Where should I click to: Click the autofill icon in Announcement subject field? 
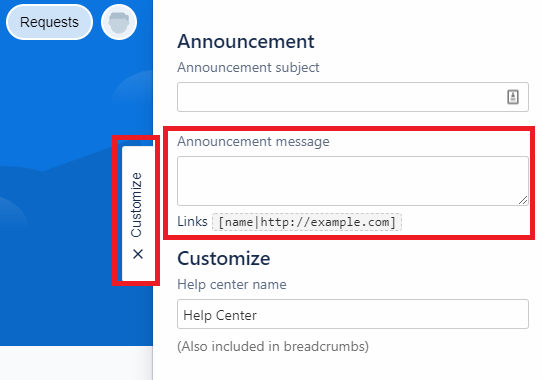pyautogui.click(x=513, y=97)
